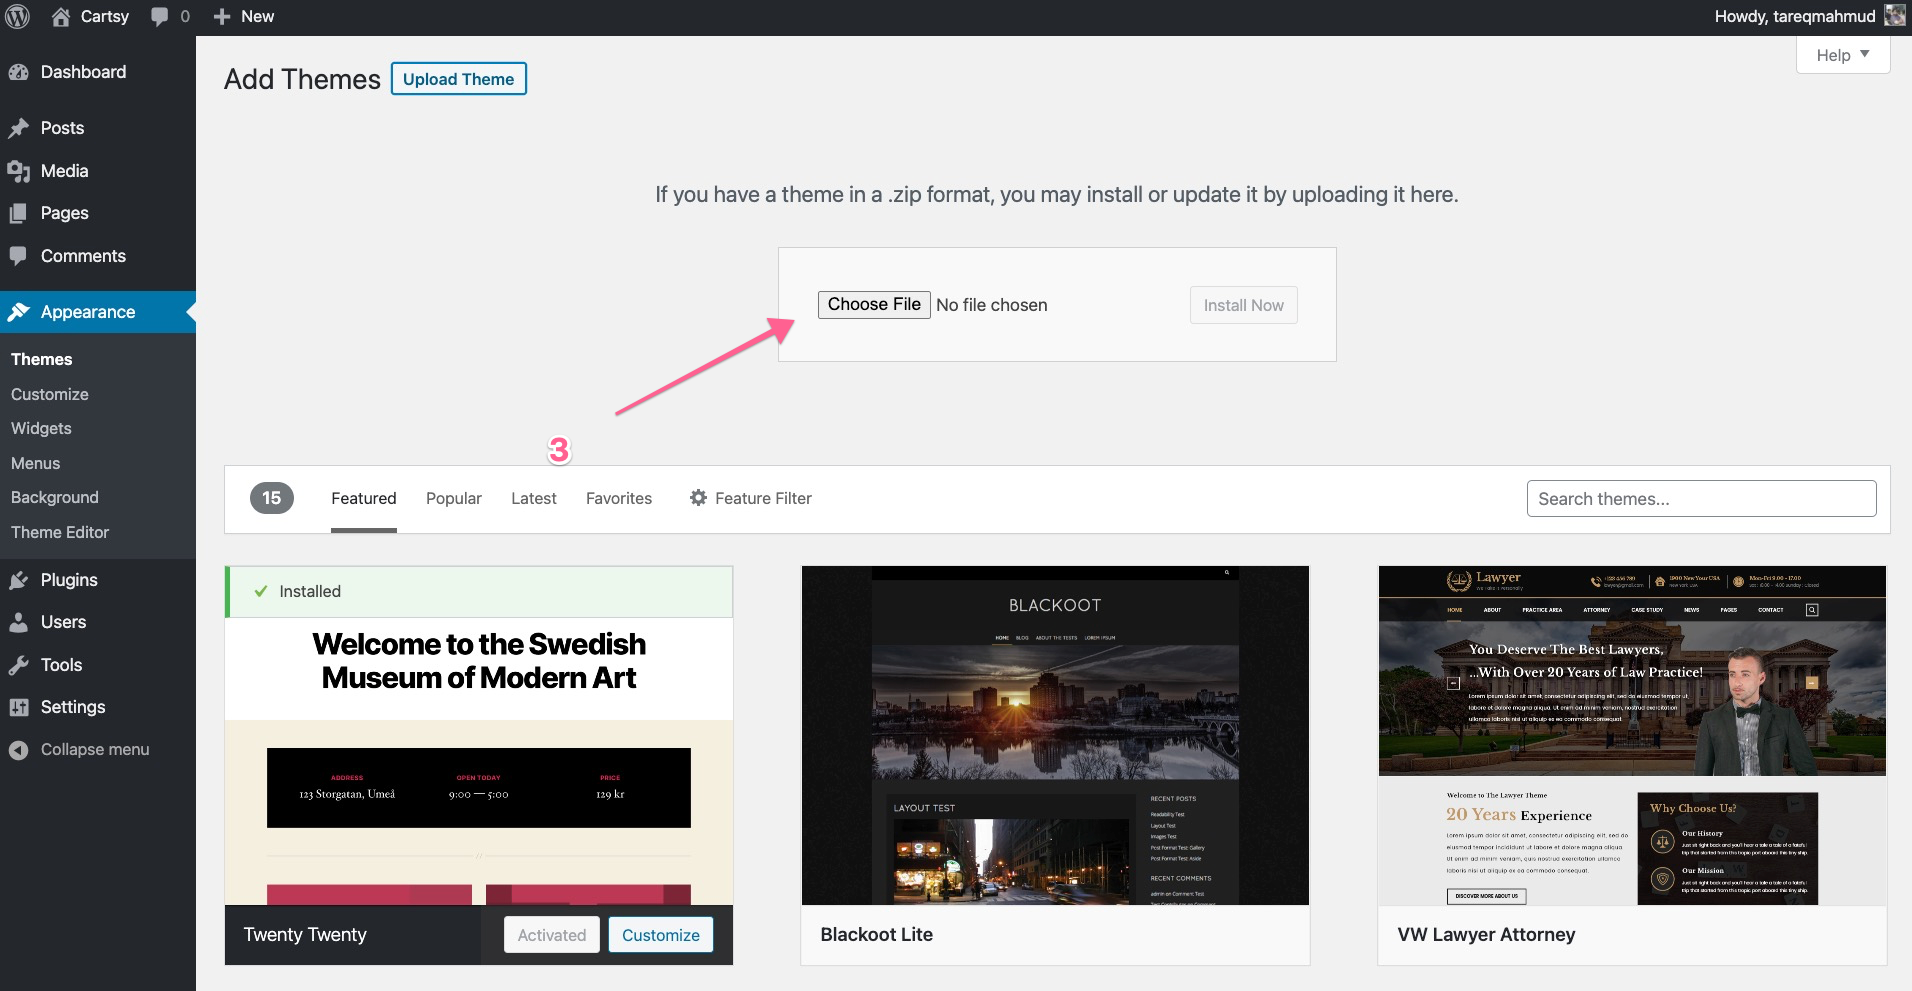Click the user avatar in top bar

tap(1894, 16)
